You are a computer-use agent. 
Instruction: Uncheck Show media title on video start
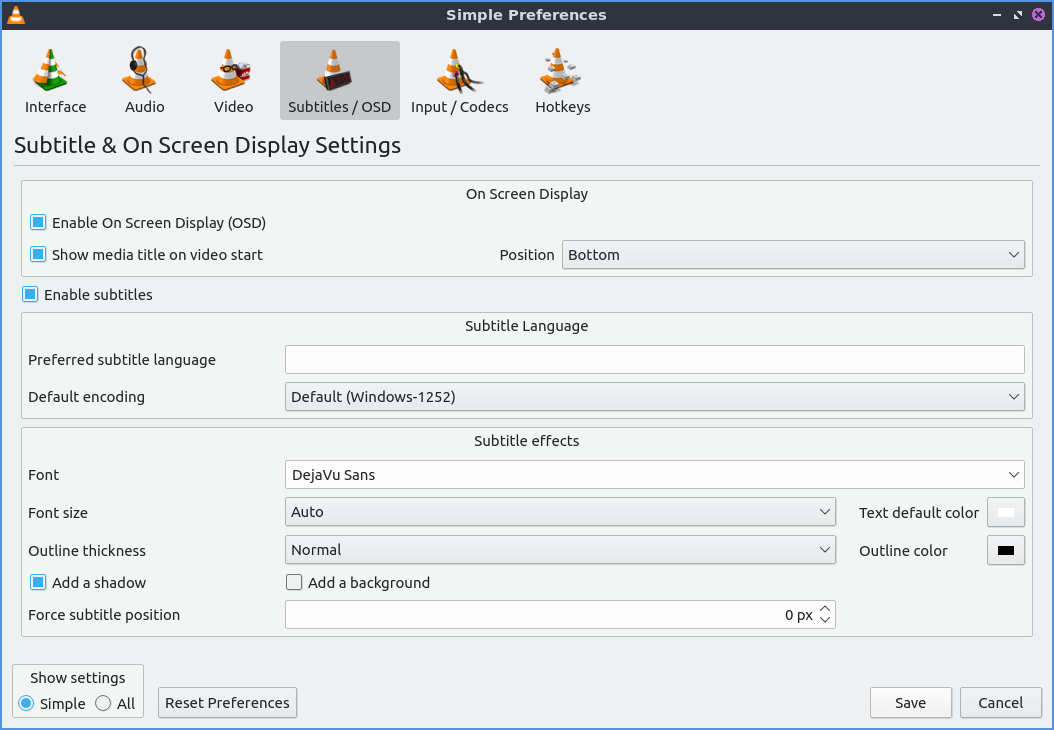[38, 255]
